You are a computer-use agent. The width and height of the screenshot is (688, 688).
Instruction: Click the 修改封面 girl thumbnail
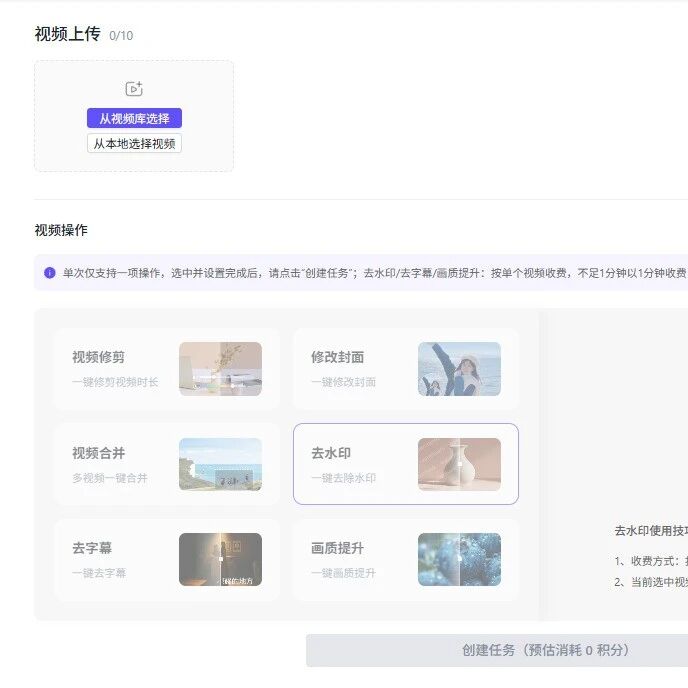point(459,369)
